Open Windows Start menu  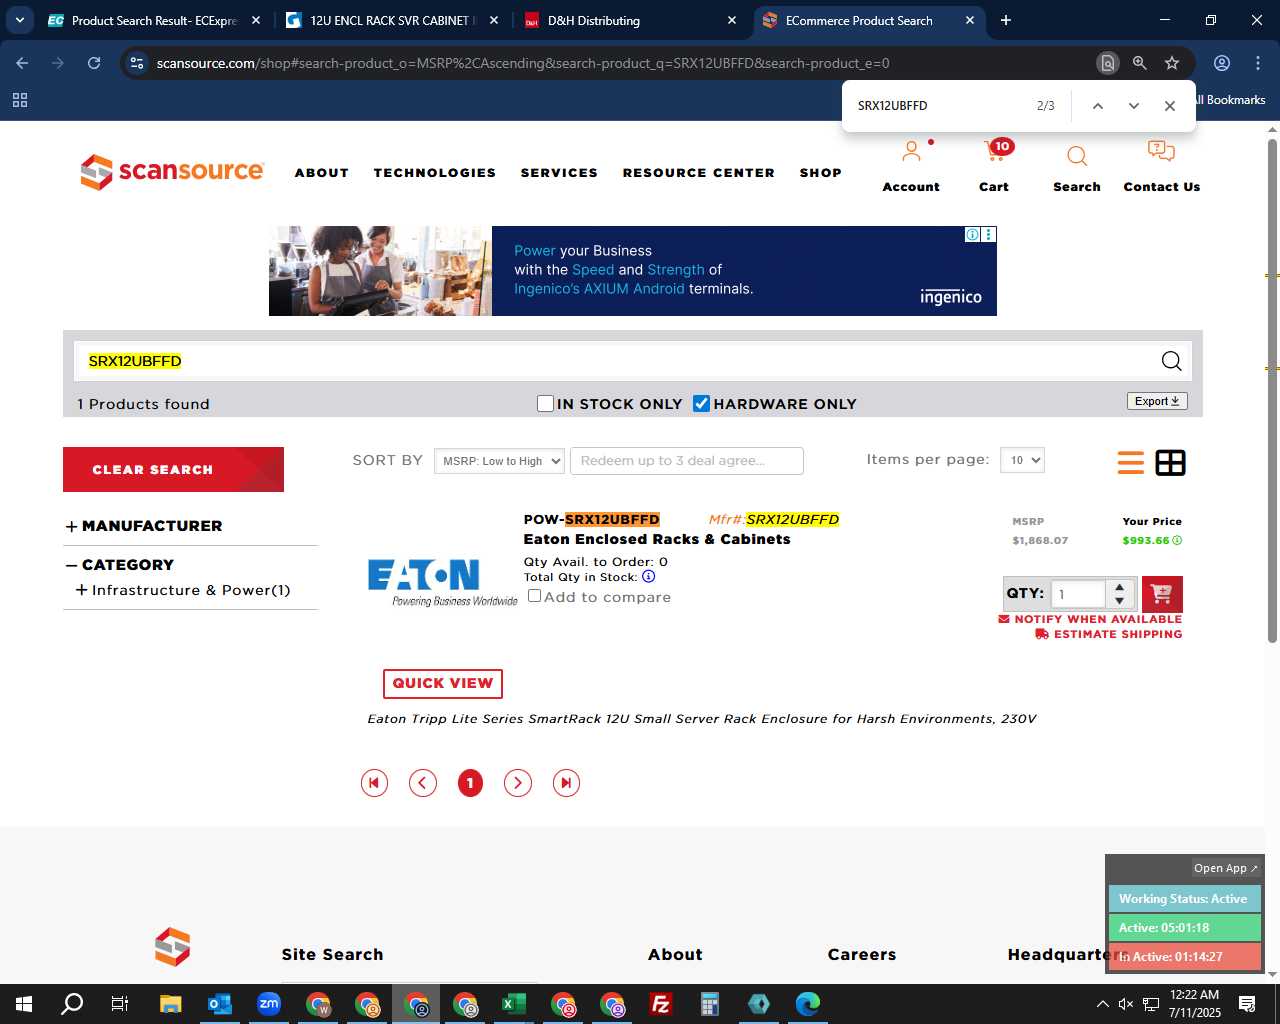[x=24, y=1004]
